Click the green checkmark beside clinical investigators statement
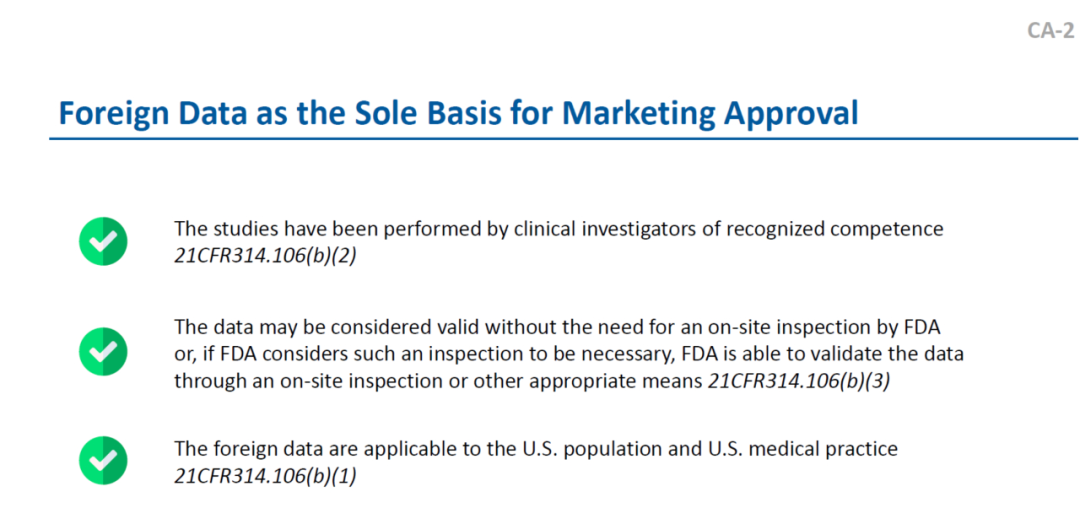This screenshot has height=508, width=1080. [103, 241]
